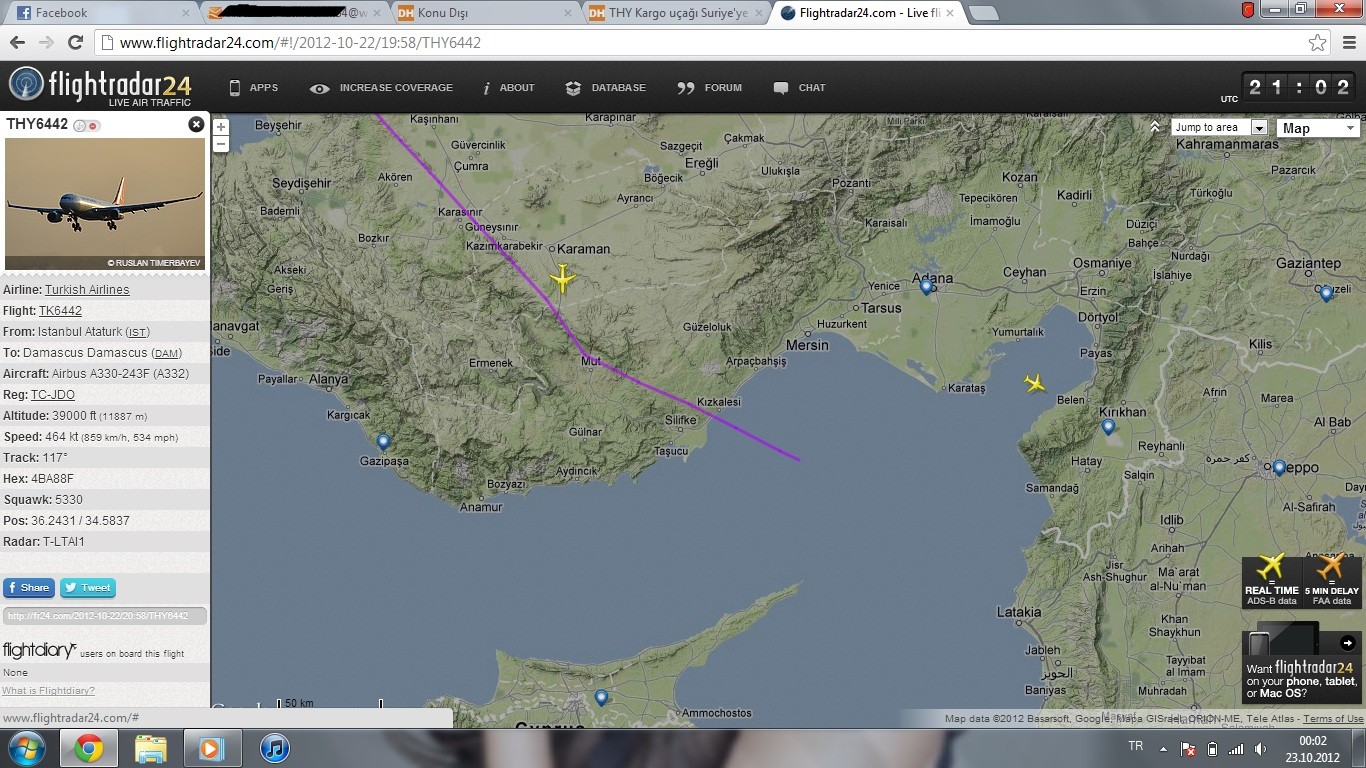The height and width of the screenshot is (768, 1366).
Task: Click the Hatay airport marker
Action: pos(1108,427)
